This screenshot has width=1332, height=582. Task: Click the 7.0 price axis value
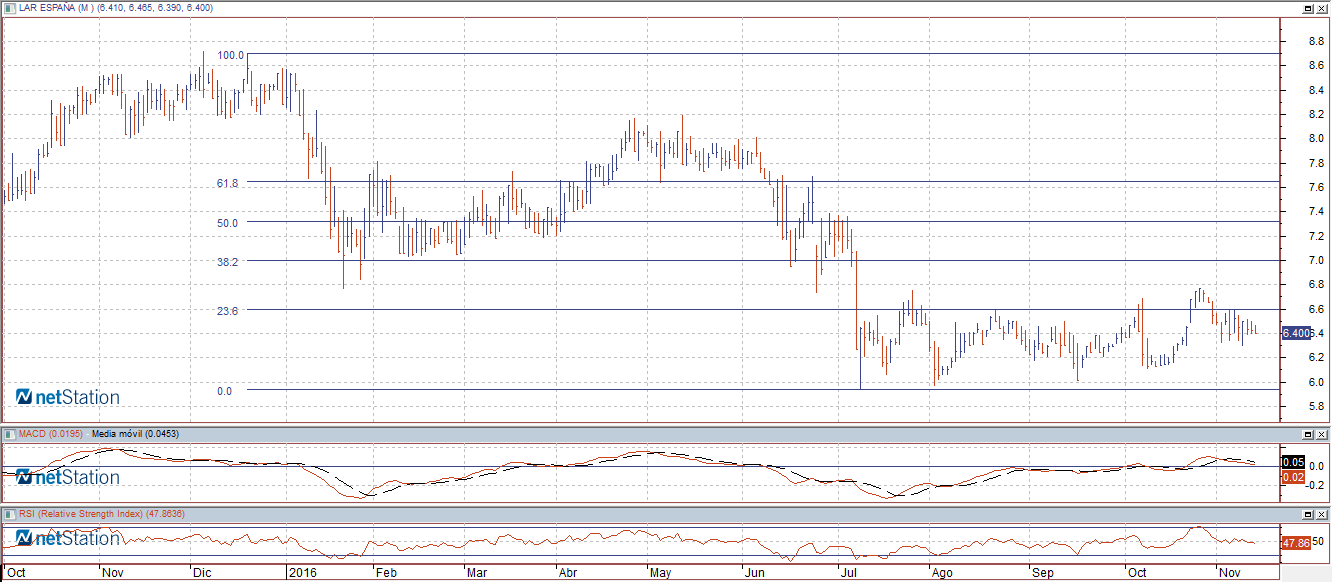tap(1317, 260)
